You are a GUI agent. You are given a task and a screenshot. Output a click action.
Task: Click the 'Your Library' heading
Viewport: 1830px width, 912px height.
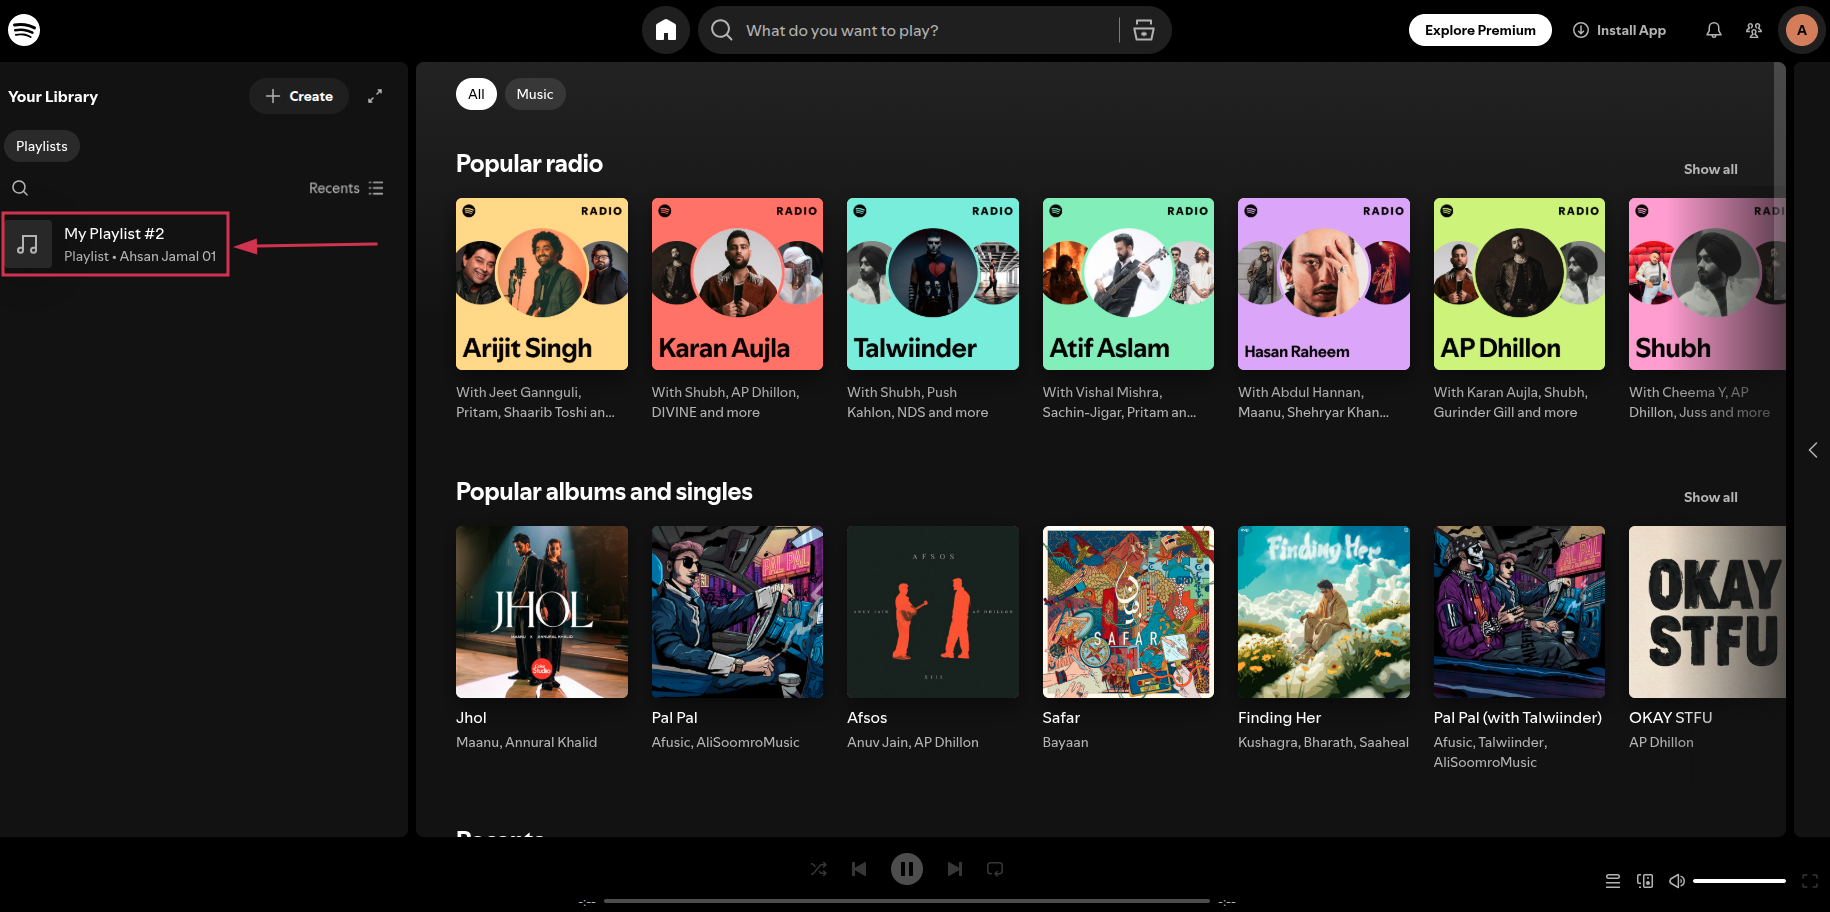click(53, 96)
